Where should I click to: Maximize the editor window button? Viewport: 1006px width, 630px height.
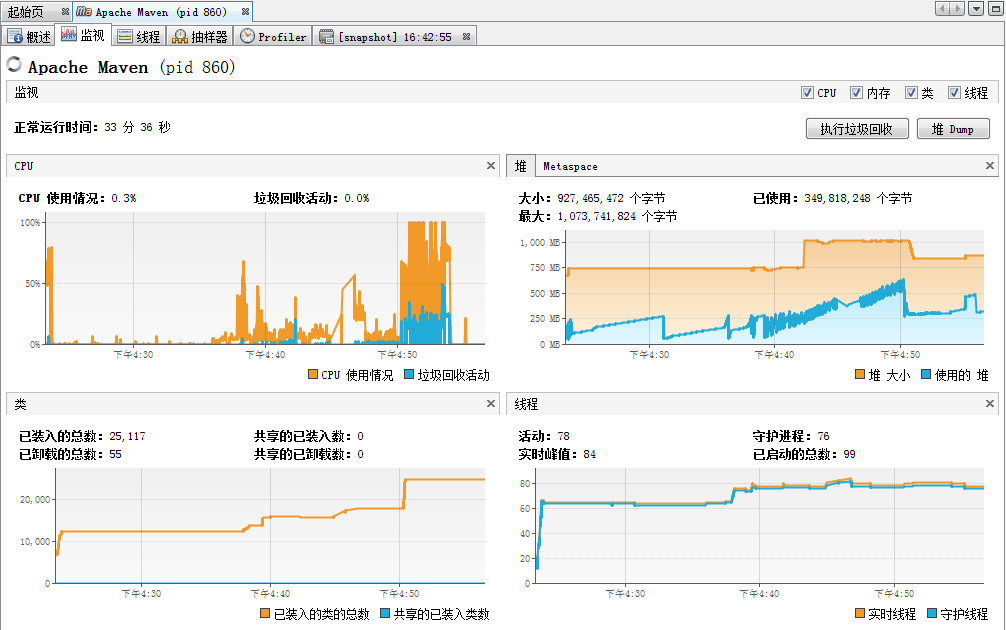pos(996,9)
